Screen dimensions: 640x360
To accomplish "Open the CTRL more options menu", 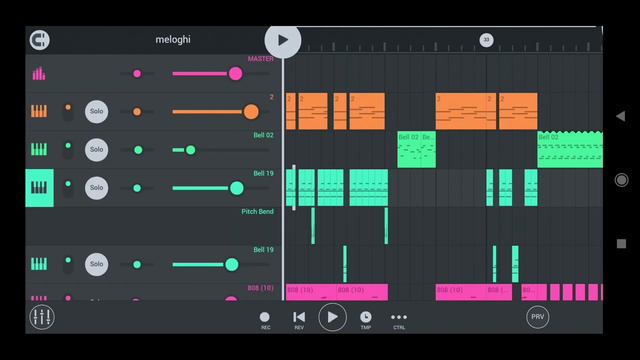I will [x=399, y=320].
